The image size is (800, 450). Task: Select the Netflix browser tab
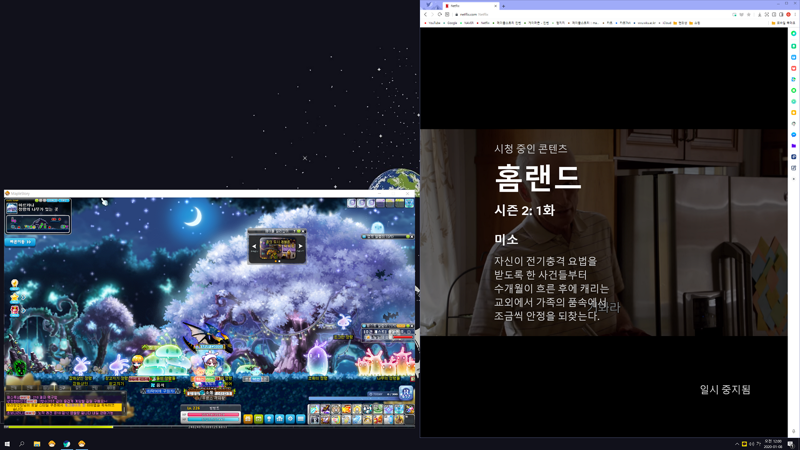[470, 6]
